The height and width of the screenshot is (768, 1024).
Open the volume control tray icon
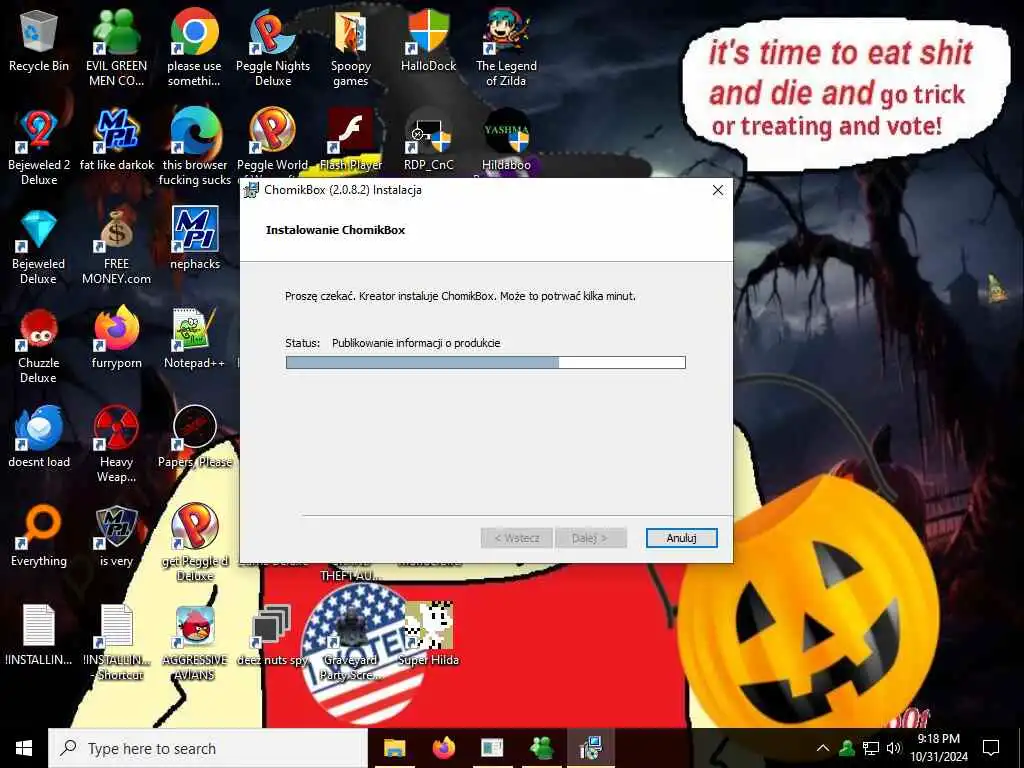point(894,748)
